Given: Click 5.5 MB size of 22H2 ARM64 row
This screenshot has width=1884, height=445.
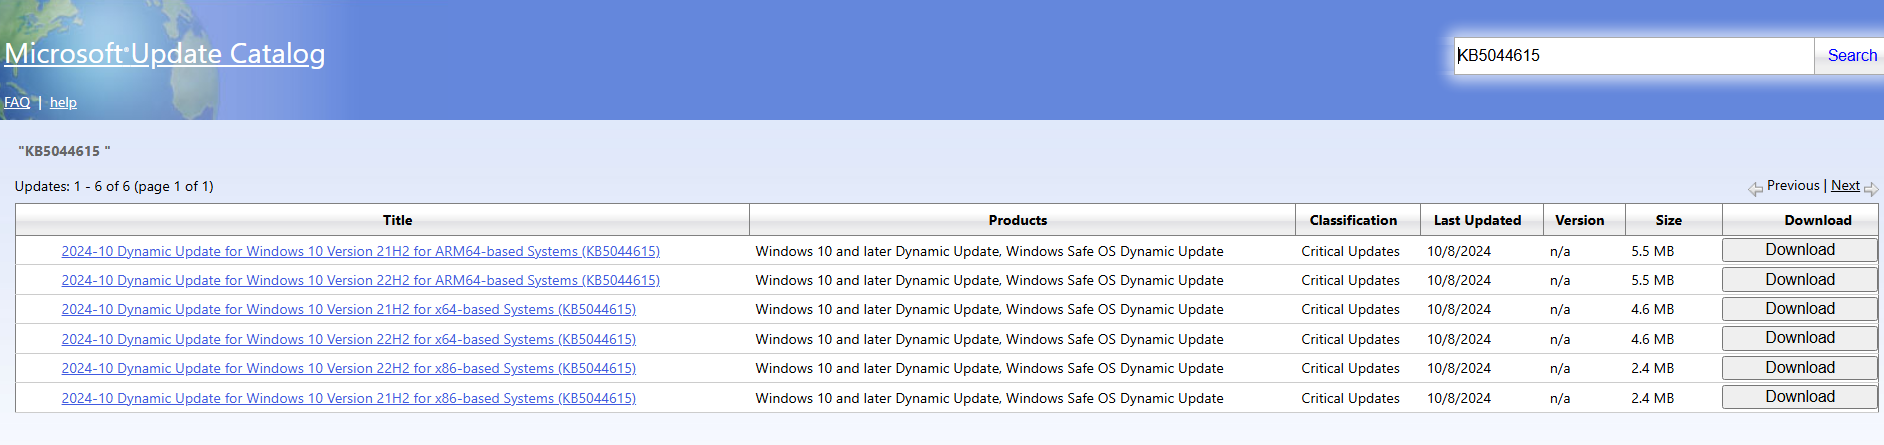Looking at the screenshot, I should 1652,280.
